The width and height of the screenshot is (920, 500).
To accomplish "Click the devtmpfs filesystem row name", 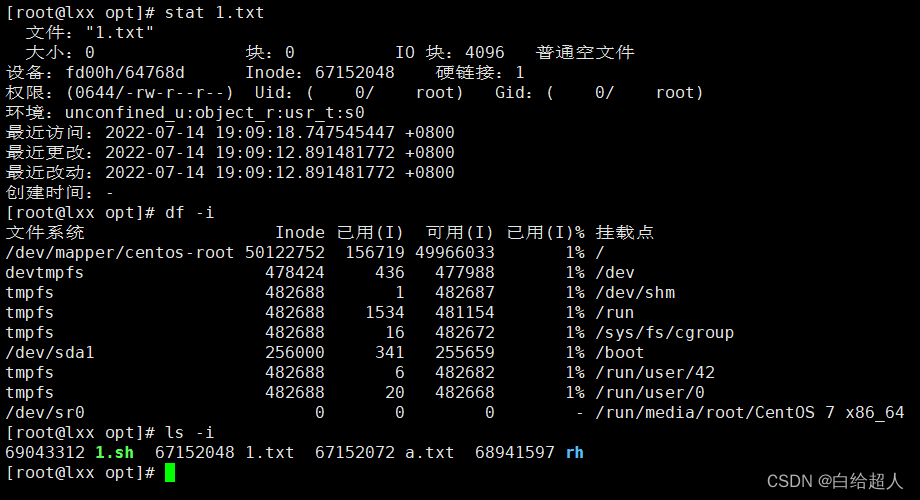I will click(x=45, y=272).
